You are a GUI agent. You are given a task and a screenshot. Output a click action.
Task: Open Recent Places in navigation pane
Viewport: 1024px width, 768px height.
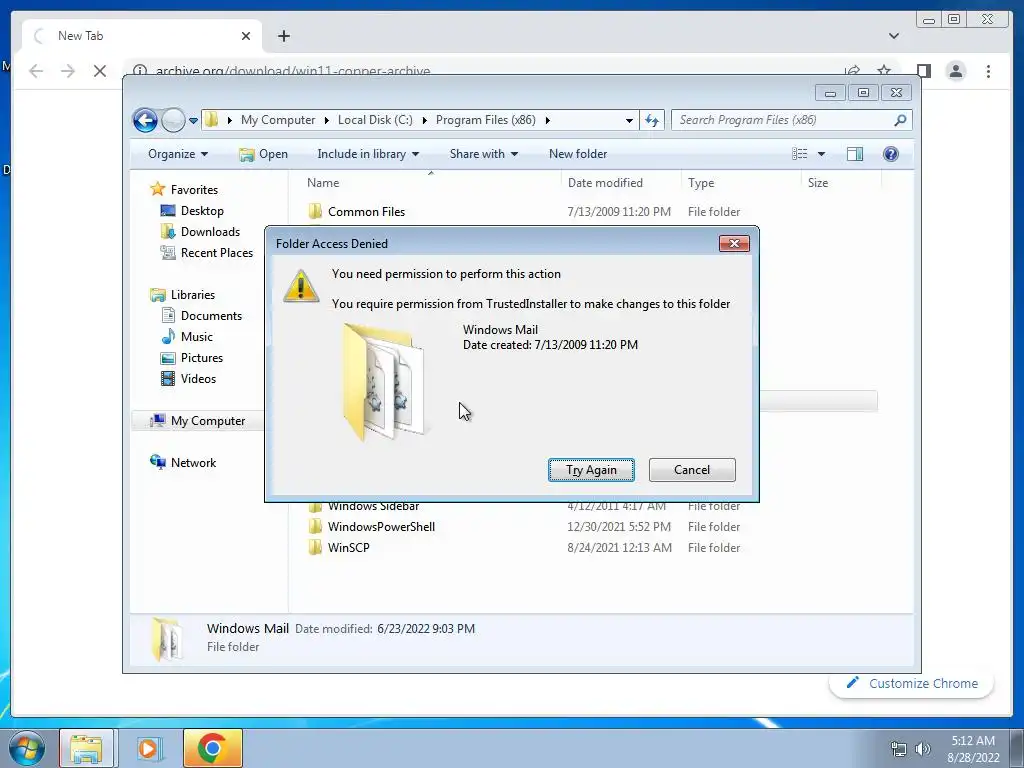point(217,253)
